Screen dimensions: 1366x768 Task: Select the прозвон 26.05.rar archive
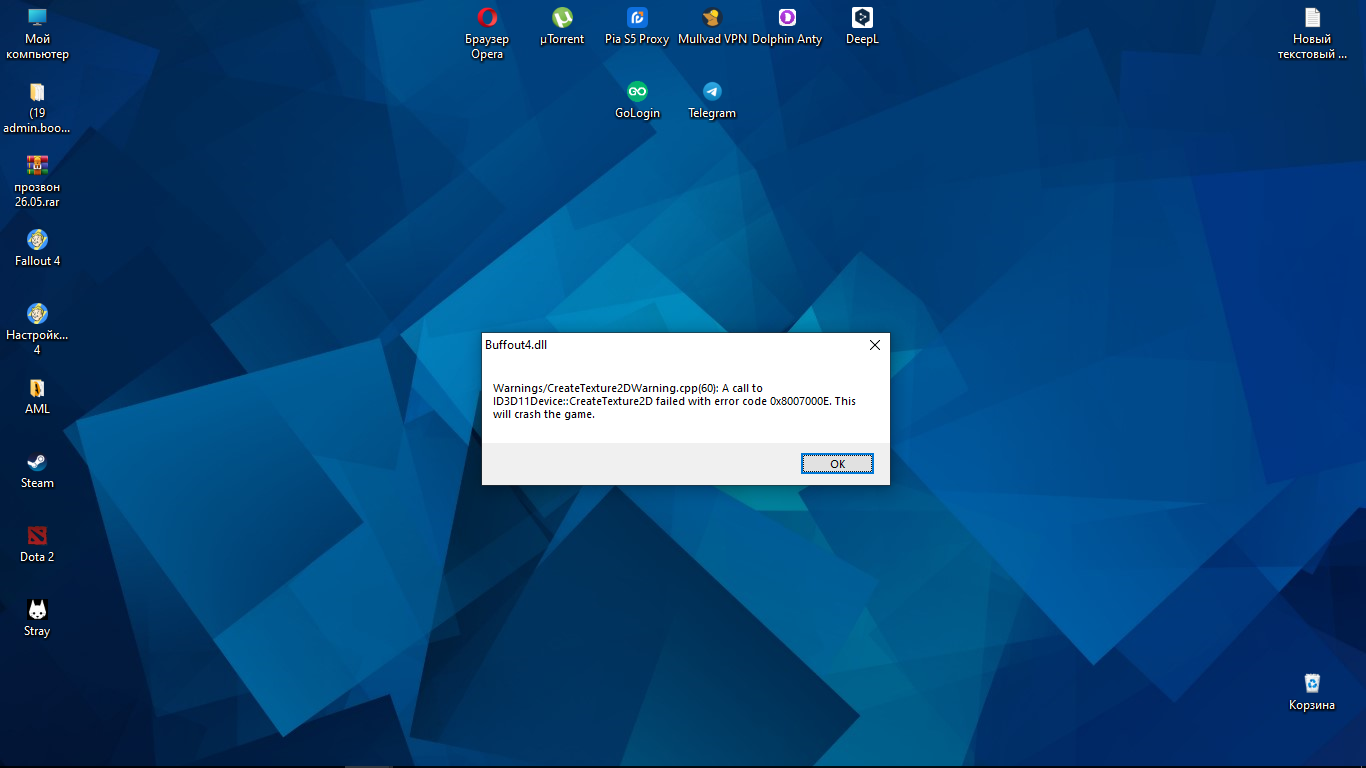click(x=37, y=166)
